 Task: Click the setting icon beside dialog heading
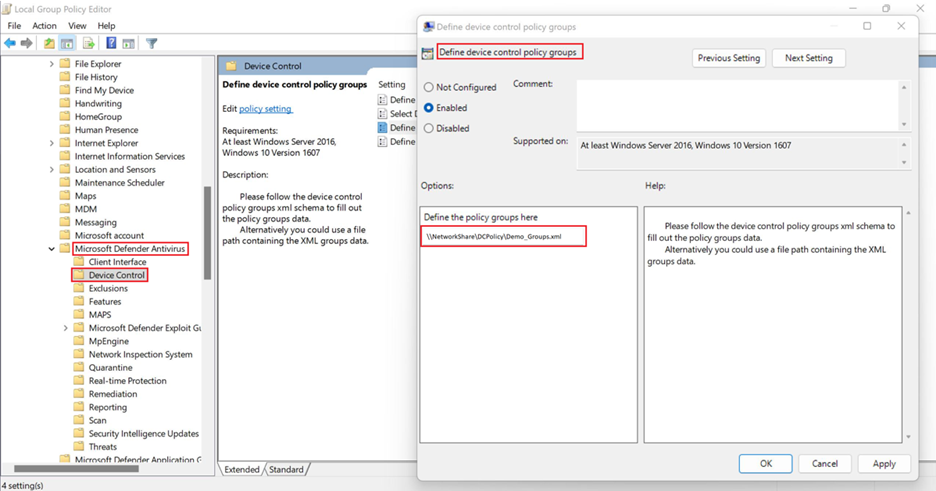(427, 53)
